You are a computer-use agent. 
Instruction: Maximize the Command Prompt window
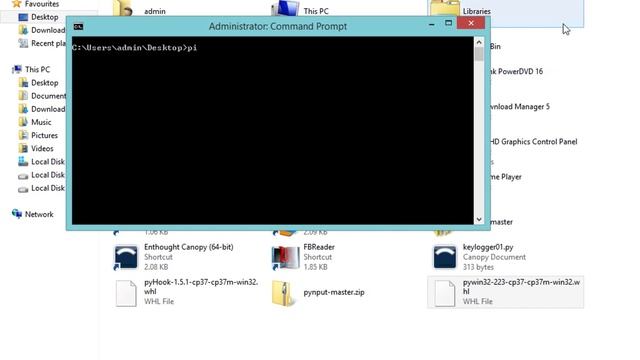(x=448, y=23)
